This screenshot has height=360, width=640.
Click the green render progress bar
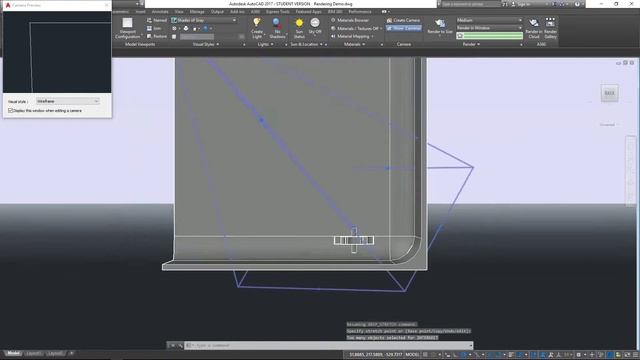493,36
